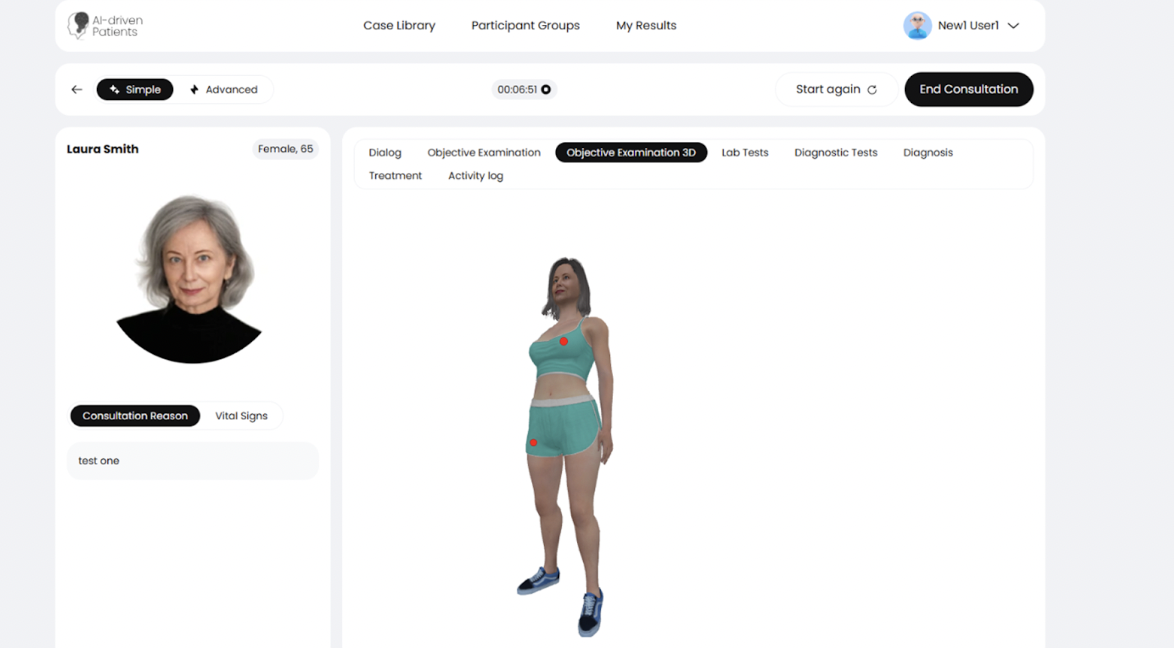Click the AI-driven Patients logo
The width and height of the screenshot is (1174, 648).
point(104,25)
